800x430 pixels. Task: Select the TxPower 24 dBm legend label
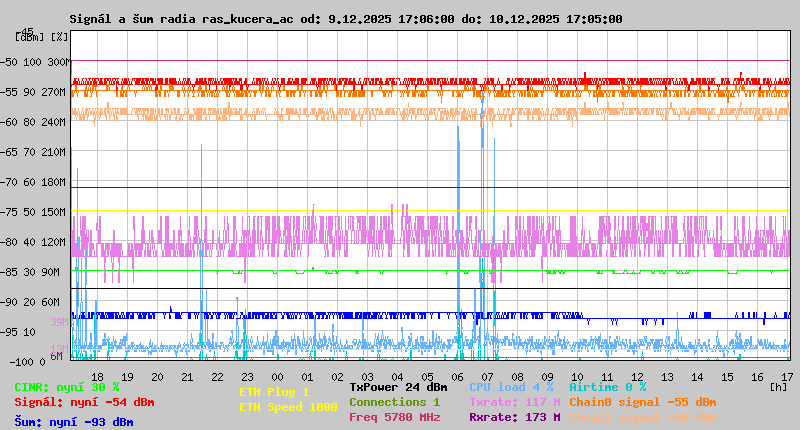point(398,386)
